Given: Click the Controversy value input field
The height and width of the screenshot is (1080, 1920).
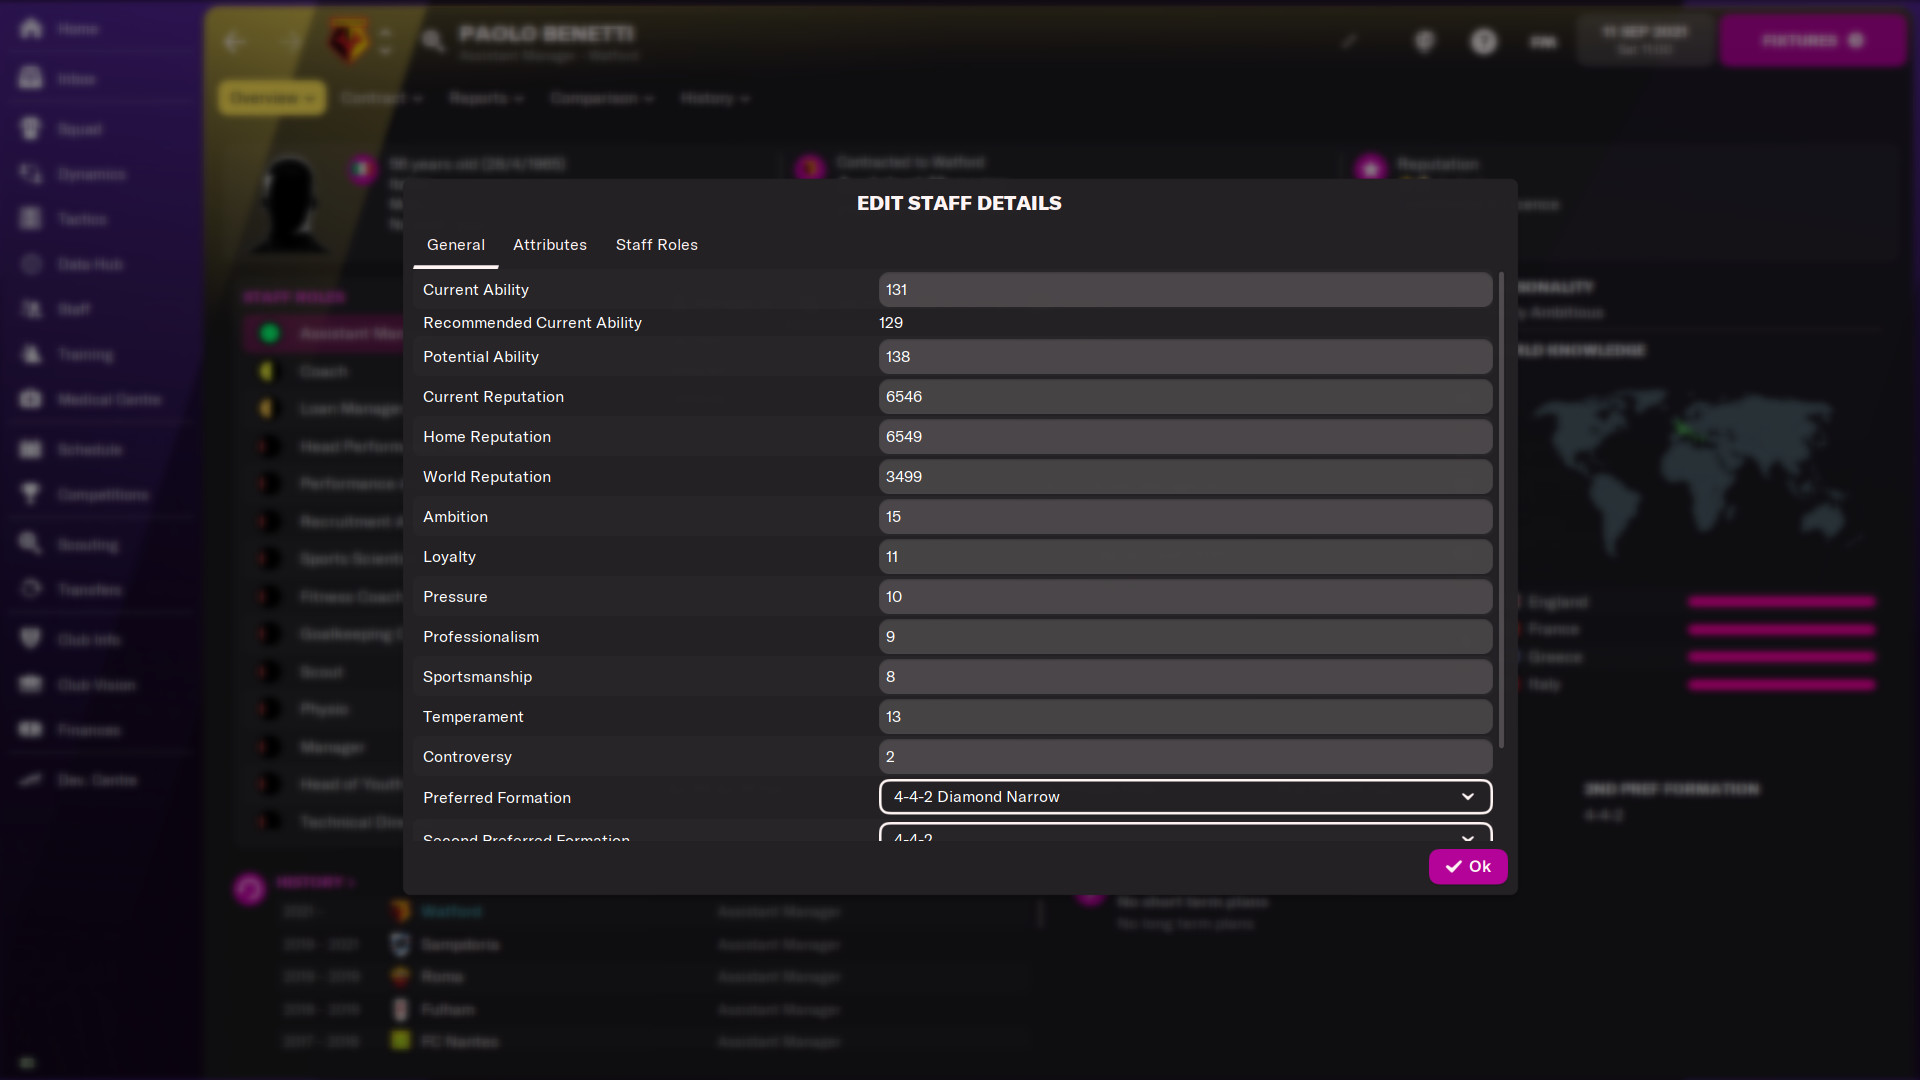Looking at the screenshot, I should pyautogui.click(x=1184, y=756).
